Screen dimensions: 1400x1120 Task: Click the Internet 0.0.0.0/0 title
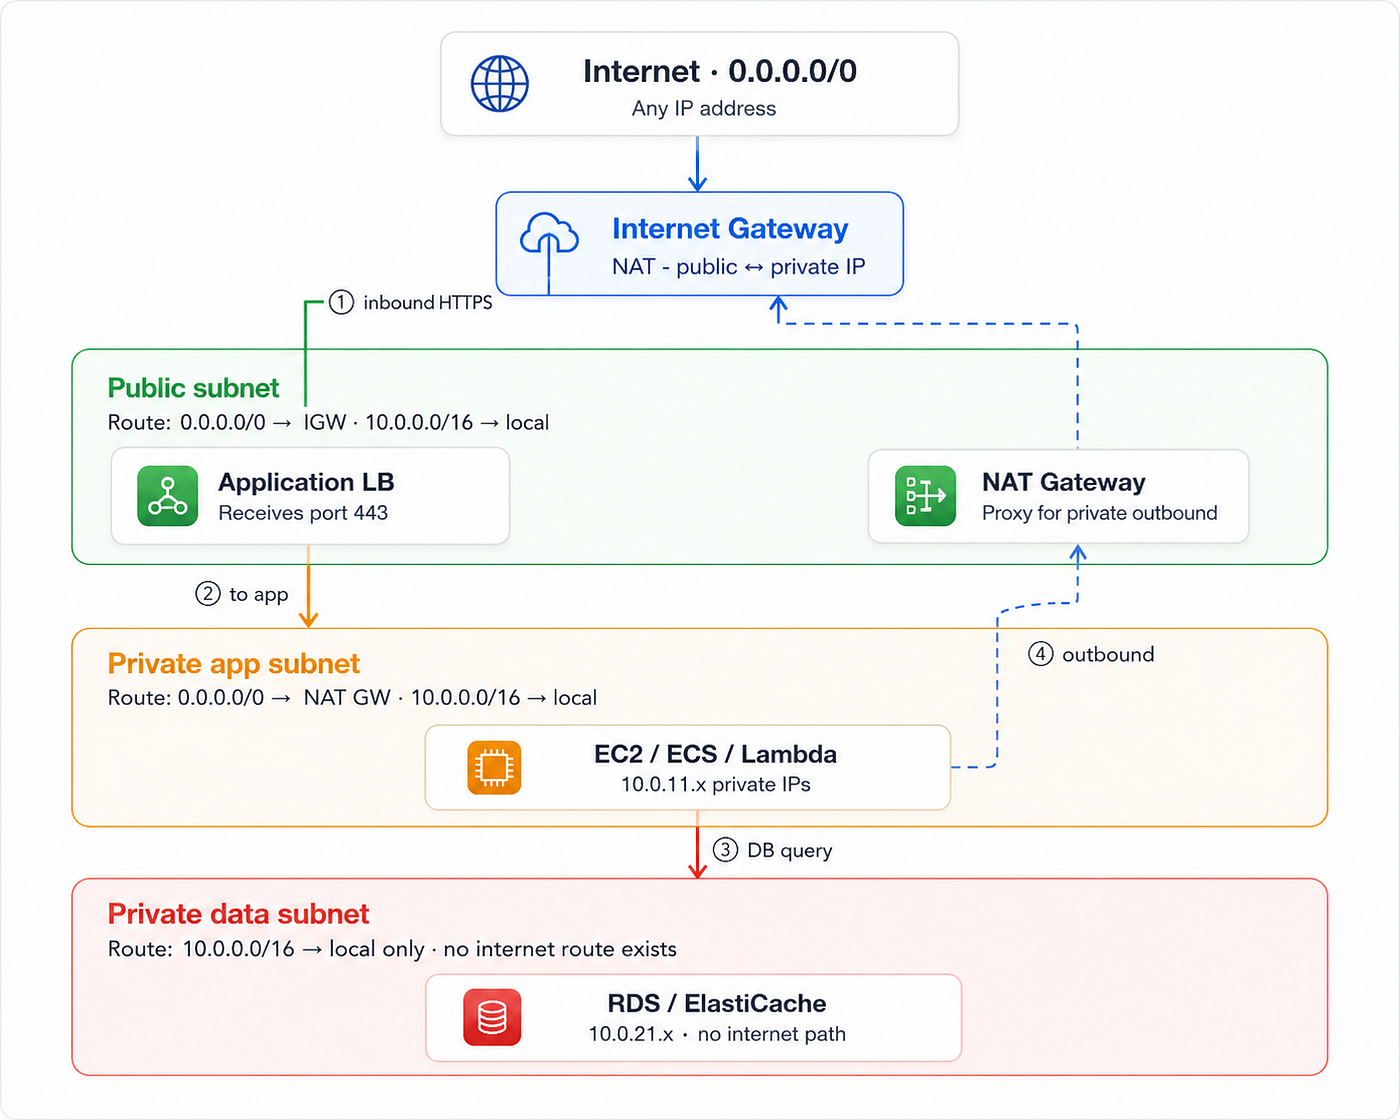(x=720, y=71)
